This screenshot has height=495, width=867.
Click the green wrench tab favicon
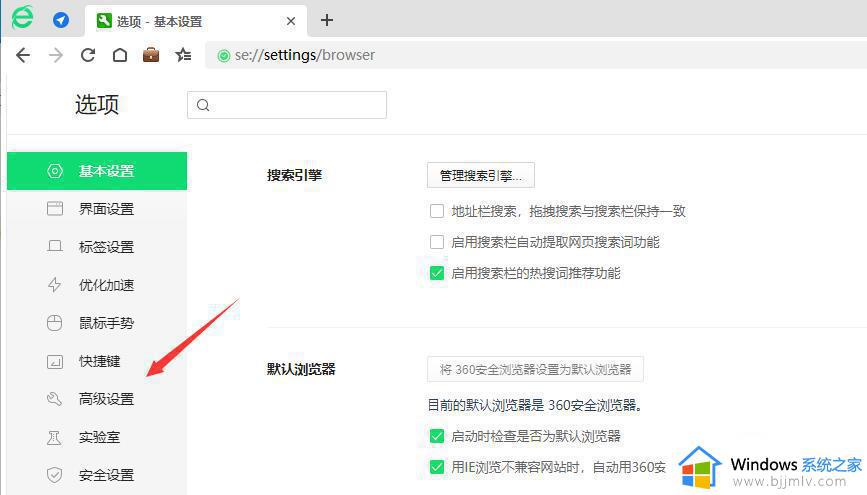click(103, 21)
